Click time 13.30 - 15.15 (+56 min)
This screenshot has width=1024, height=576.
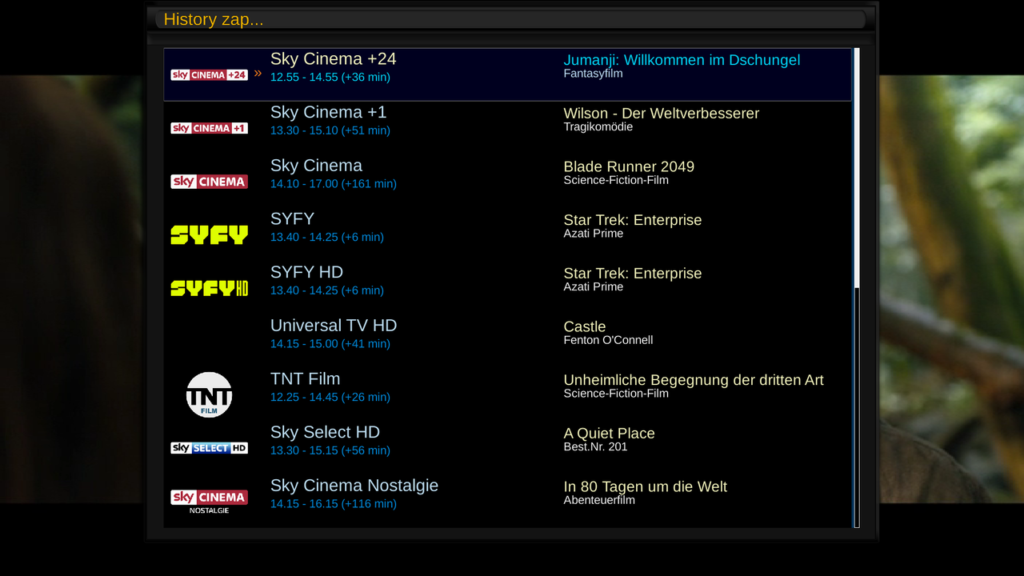330,451
